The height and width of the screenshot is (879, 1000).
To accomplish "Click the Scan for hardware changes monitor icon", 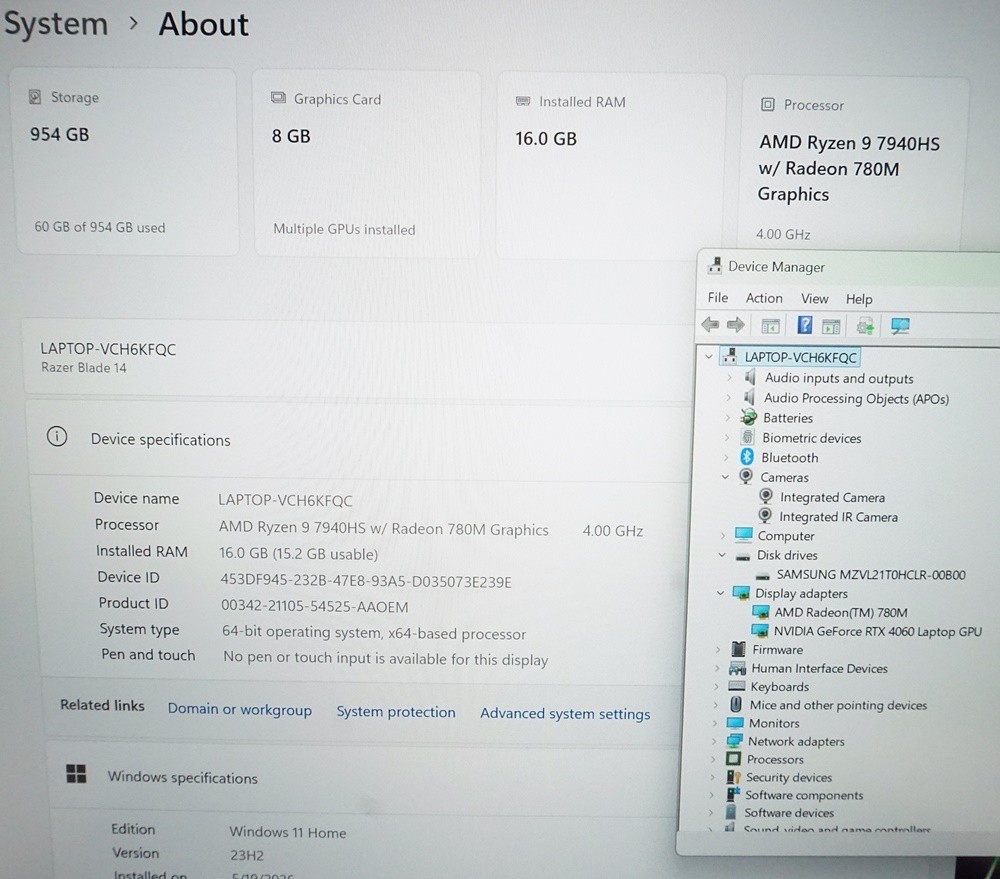I will tap(900, 326).
